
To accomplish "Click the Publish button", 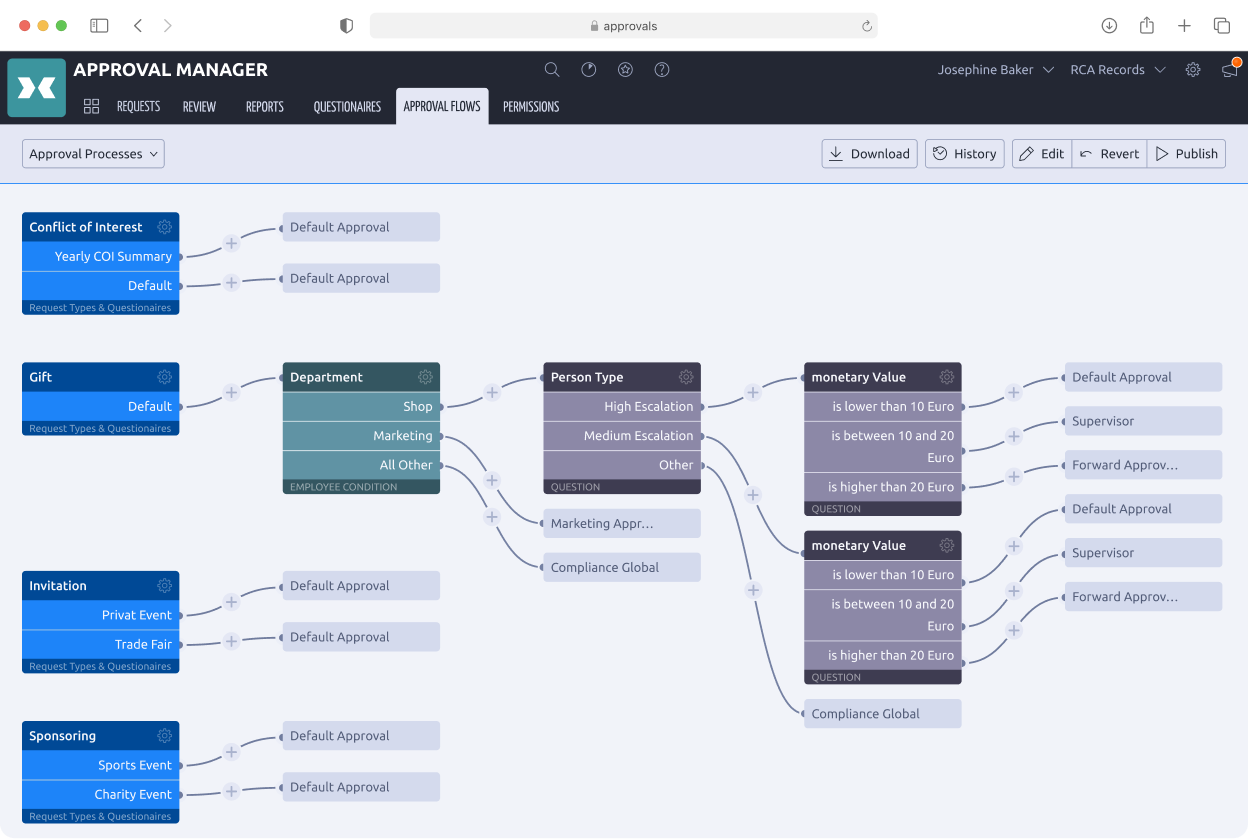I will point(1186,153).
